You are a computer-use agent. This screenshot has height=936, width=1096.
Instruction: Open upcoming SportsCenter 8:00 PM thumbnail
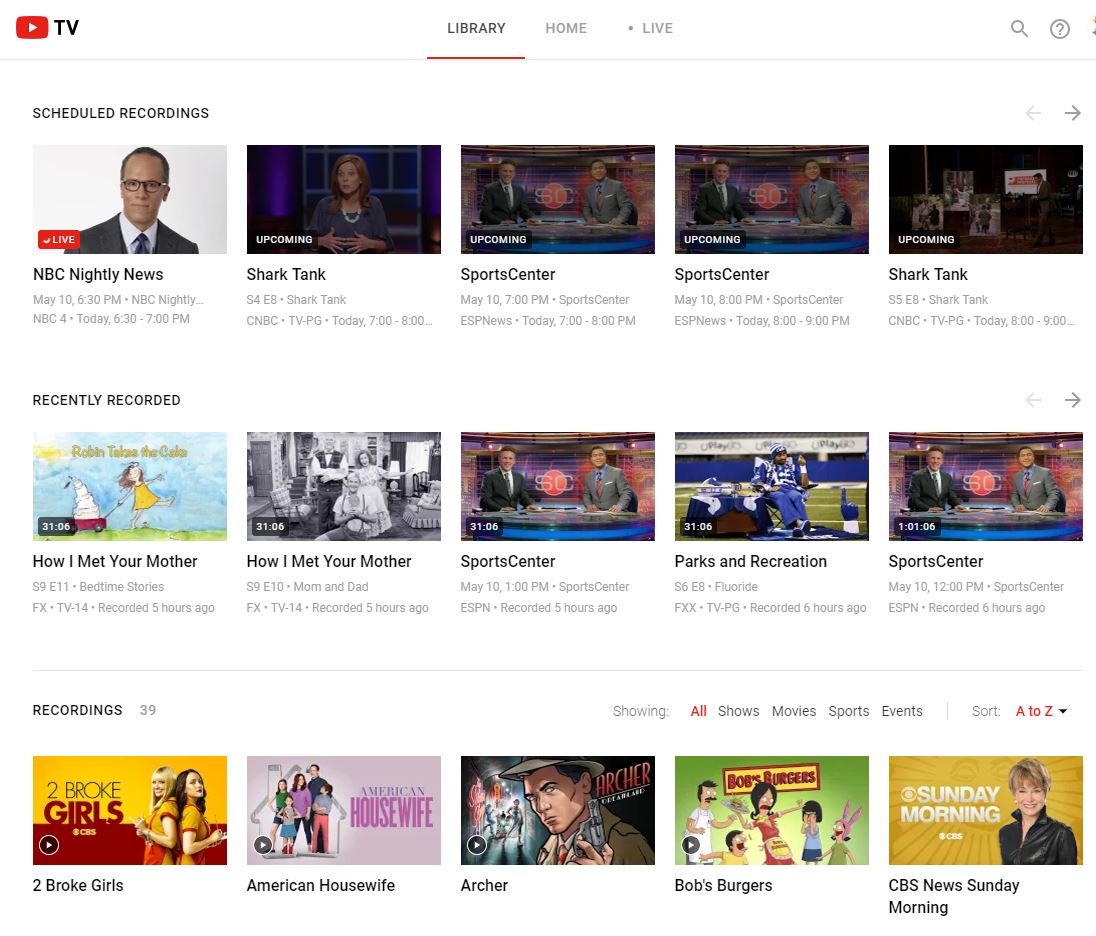click(772, 199)
